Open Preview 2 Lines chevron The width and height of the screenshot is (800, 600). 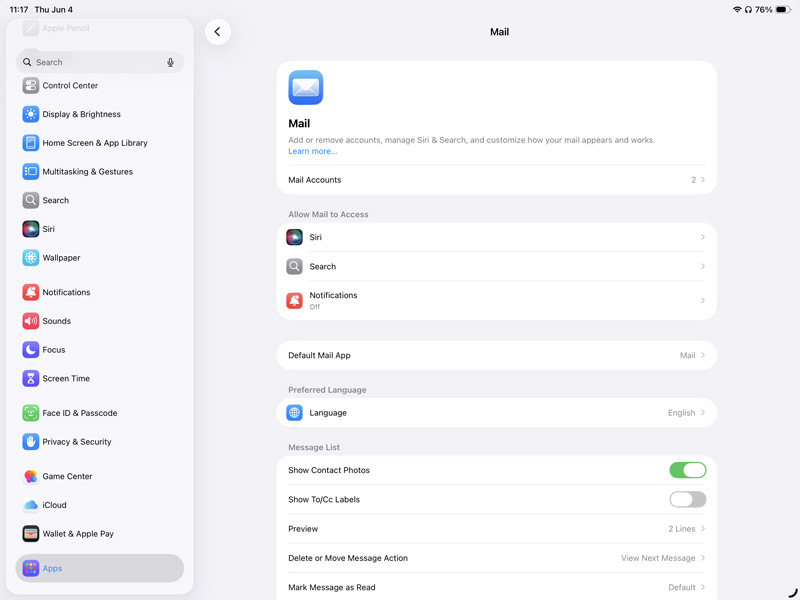pos(703,529)
